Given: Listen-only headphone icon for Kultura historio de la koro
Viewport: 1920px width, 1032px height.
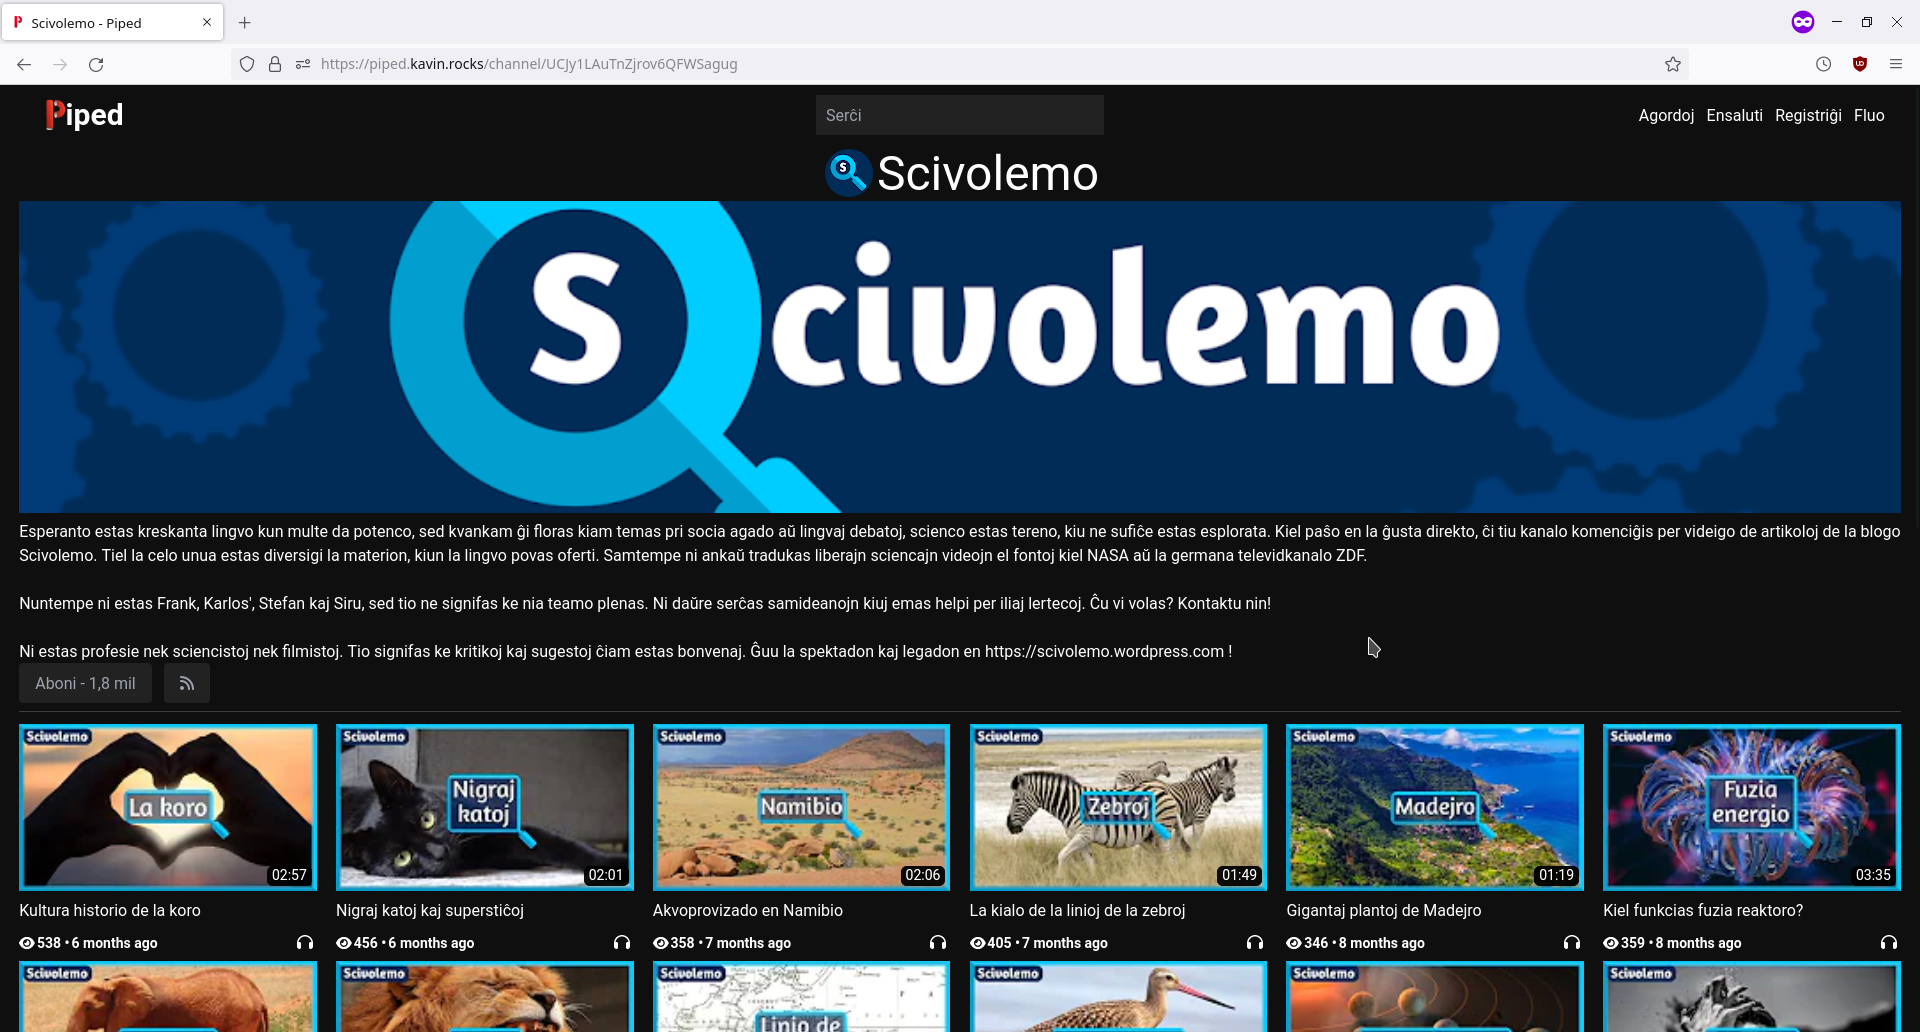Looking at the screenshot, I should [305, 943].
